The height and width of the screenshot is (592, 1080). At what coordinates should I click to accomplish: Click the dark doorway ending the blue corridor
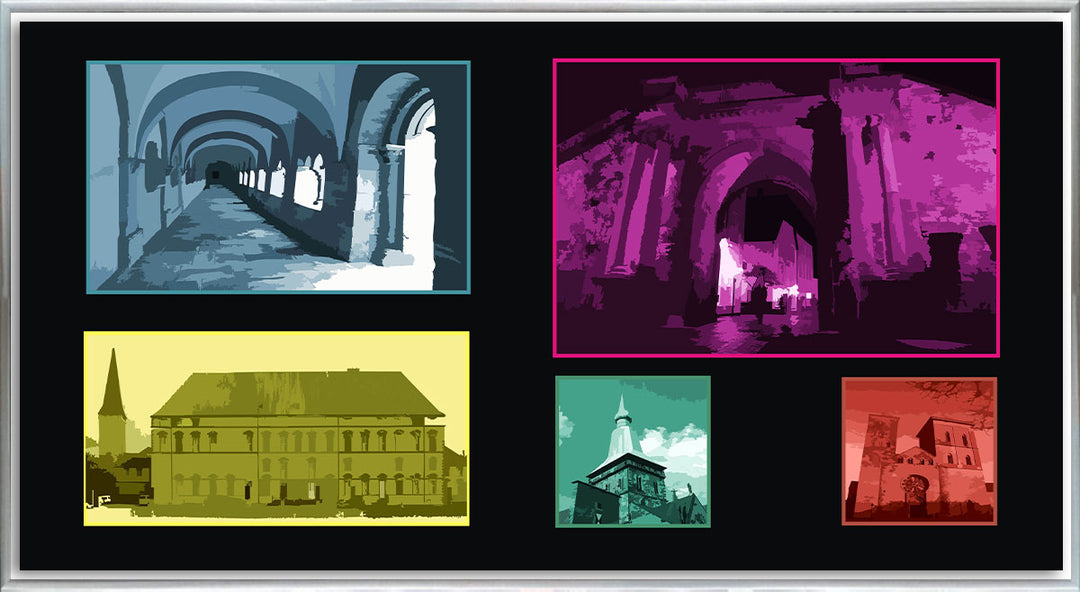tap(214, 174)
